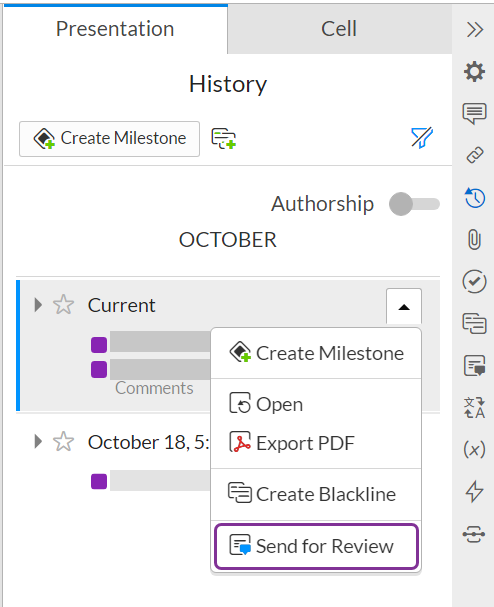Open the settings gear in sidebar
The image size is (494, 607).
coord(474,72)
